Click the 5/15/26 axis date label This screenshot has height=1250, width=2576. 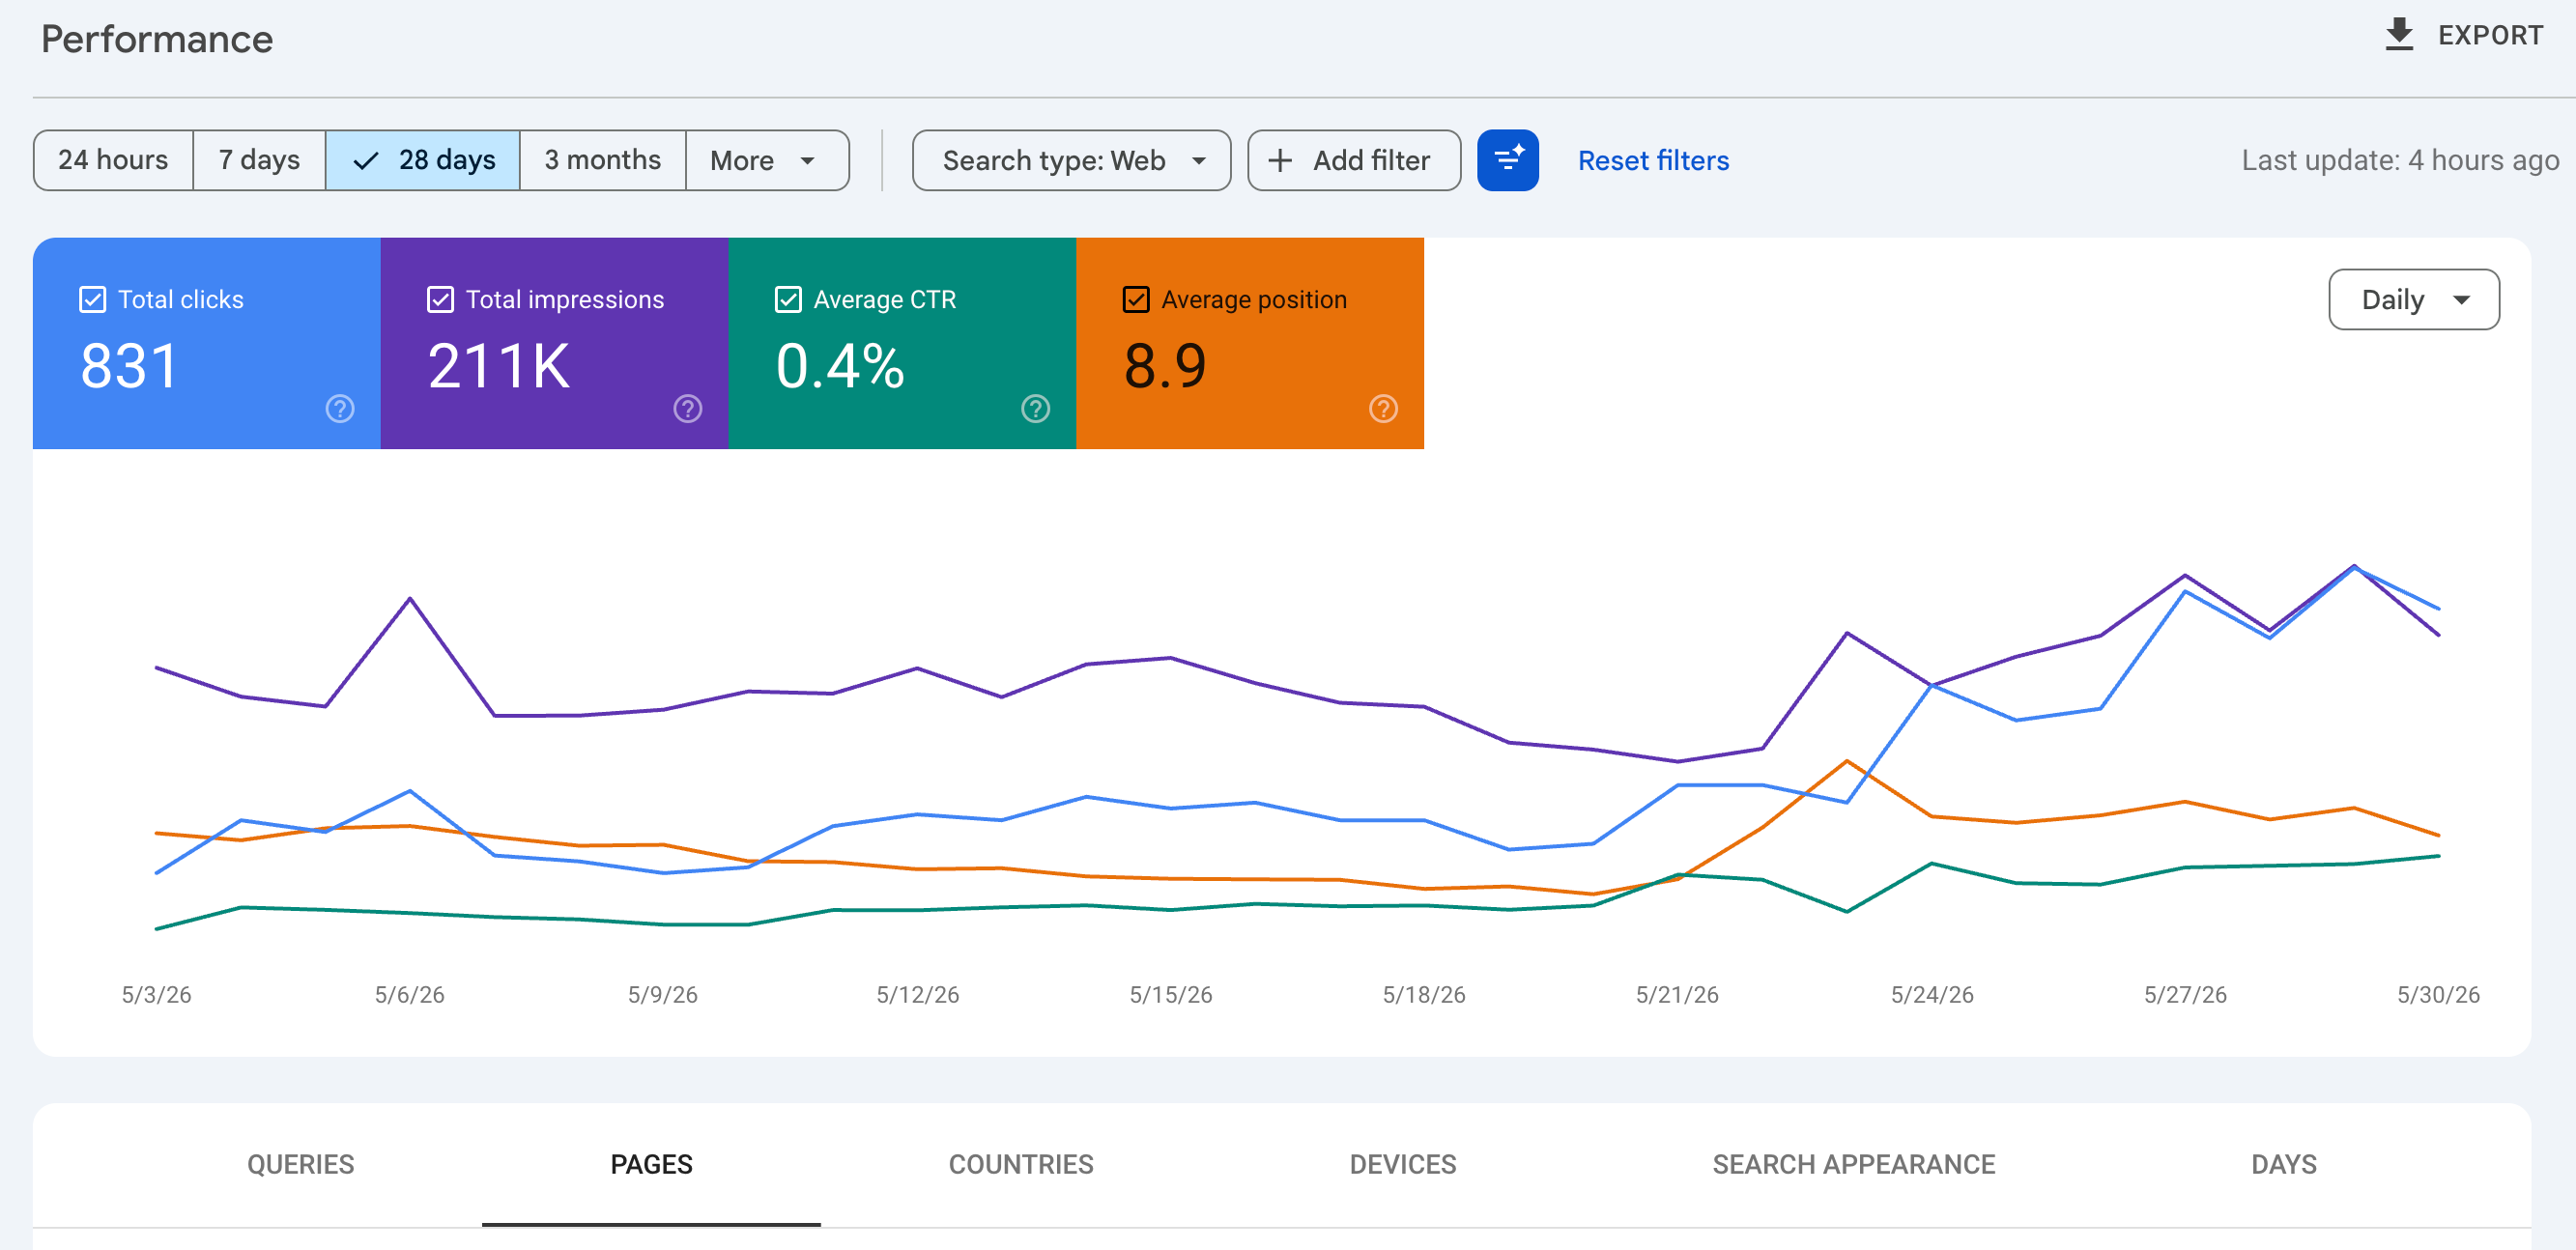pos(1170,994)
